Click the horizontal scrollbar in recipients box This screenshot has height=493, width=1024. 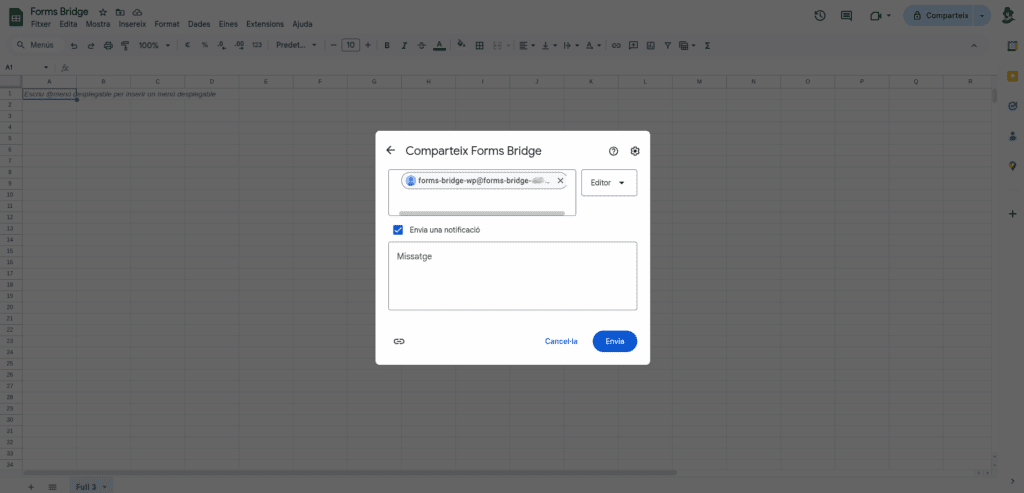coord(481,213)
